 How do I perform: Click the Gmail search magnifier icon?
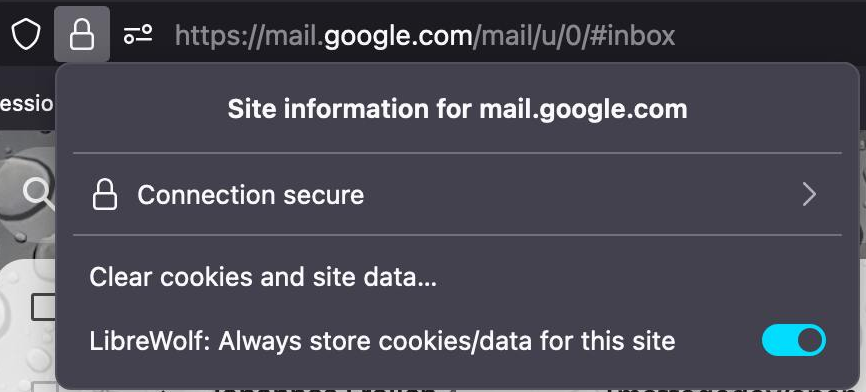[x=39, y=194]
